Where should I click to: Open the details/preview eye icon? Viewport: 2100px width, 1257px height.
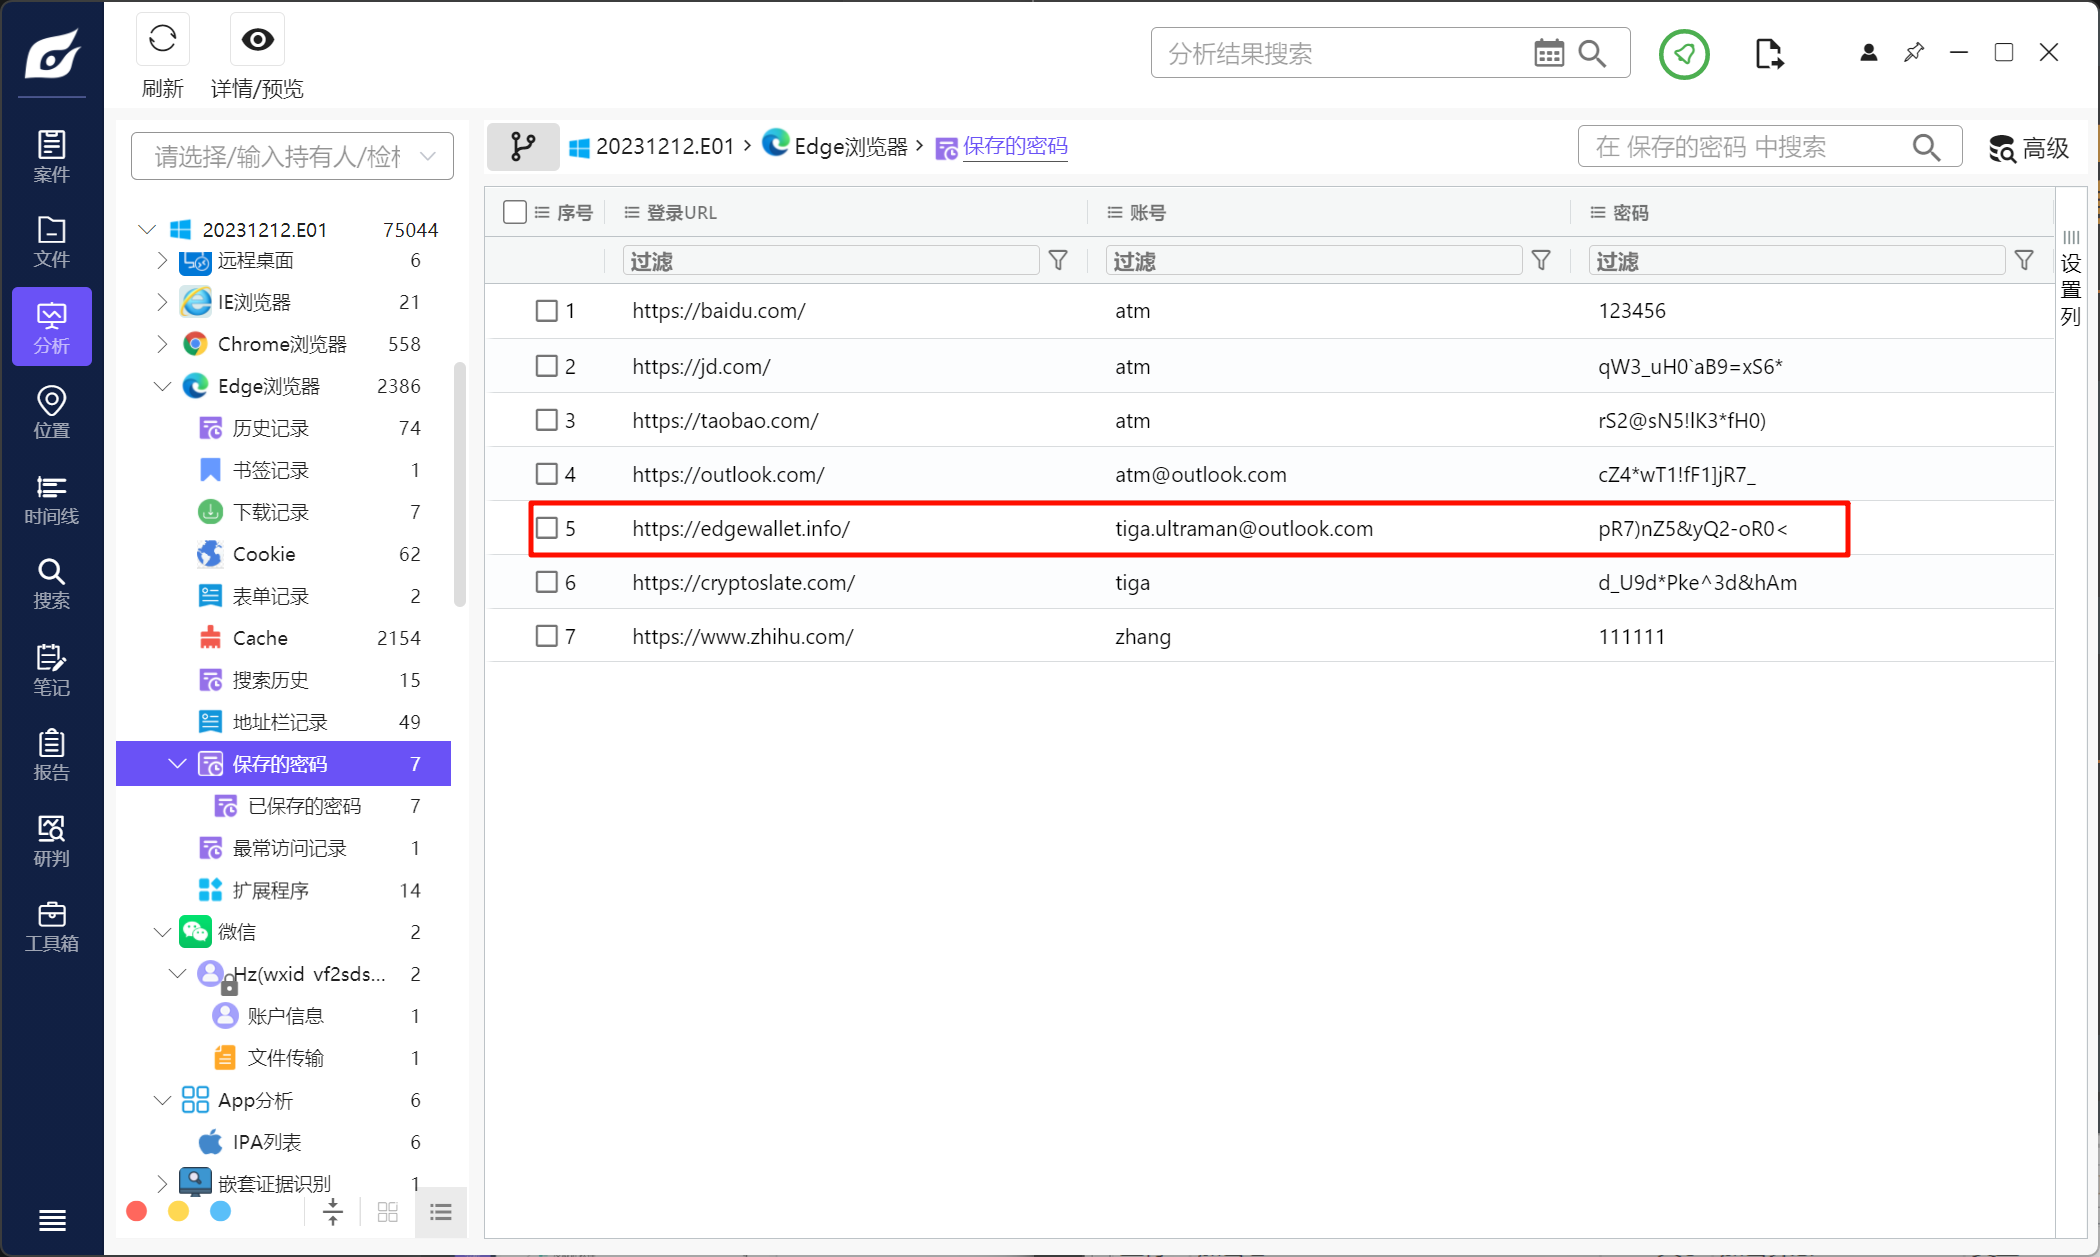257,40
